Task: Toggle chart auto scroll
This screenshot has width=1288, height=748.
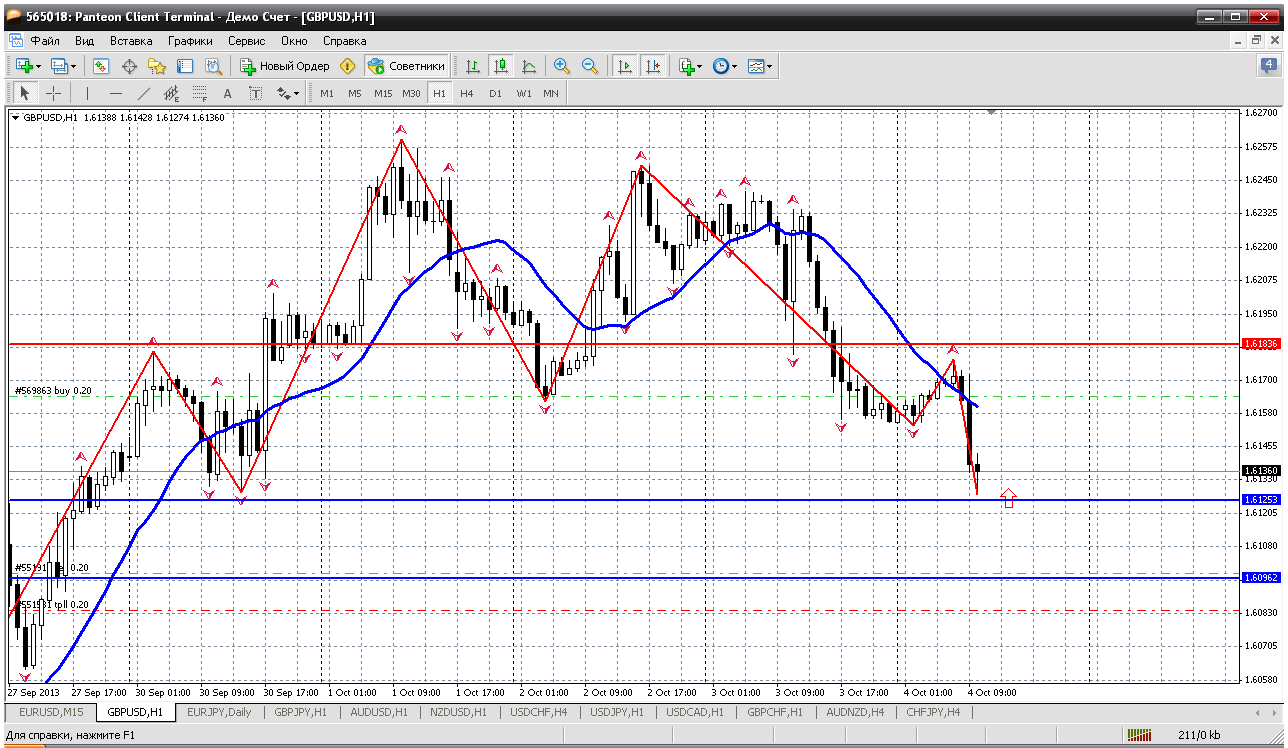Action: 625,66
